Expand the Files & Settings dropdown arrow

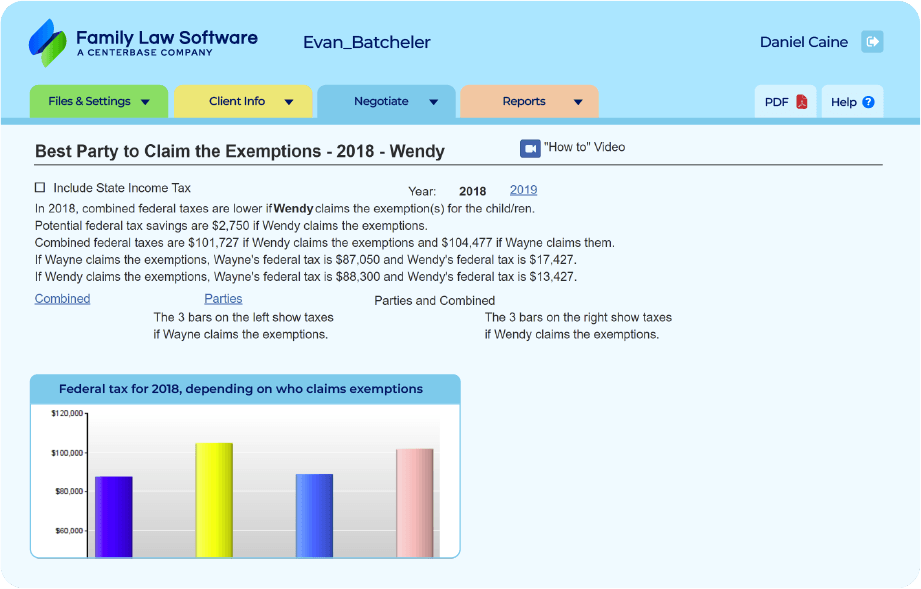pyautogui.click(x=145, y=102)
